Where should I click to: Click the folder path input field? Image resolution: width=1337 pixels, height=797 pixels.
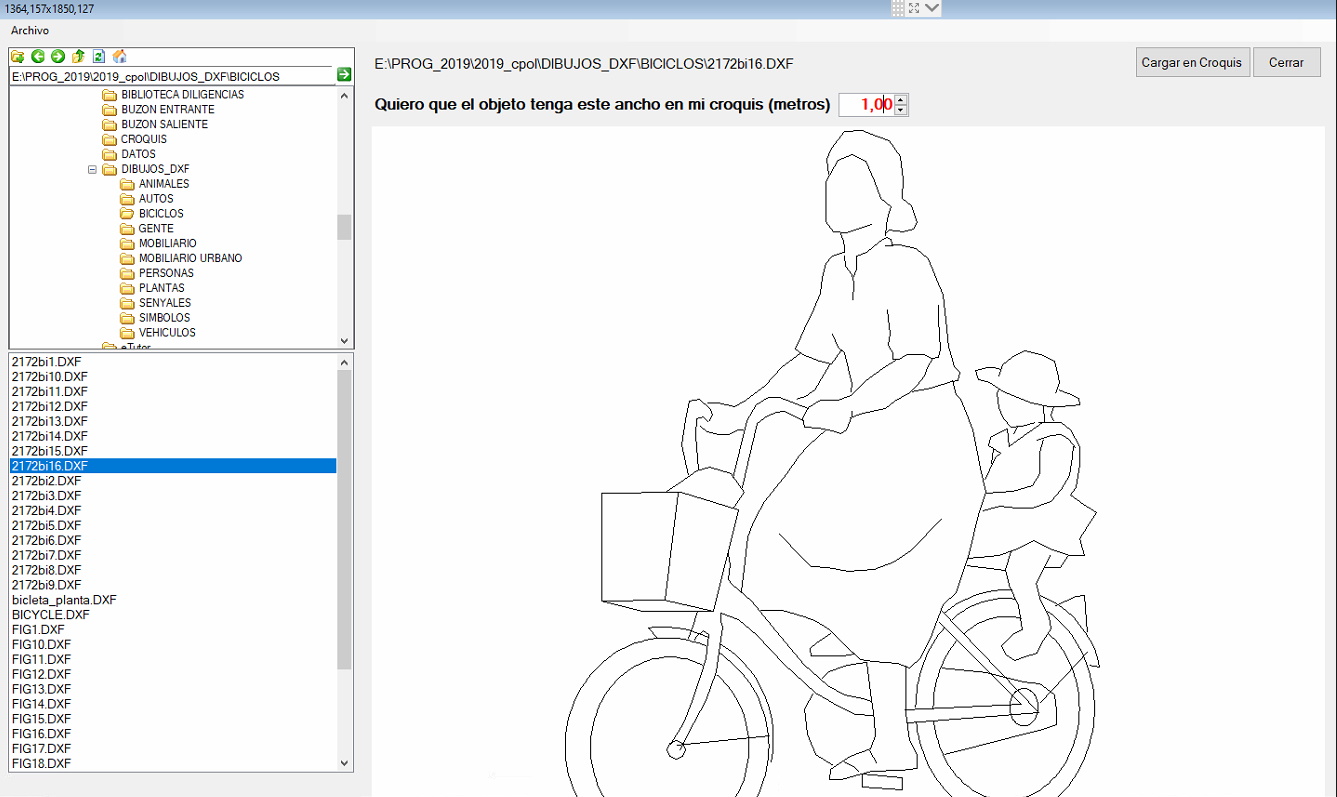(x=172, y=76)
